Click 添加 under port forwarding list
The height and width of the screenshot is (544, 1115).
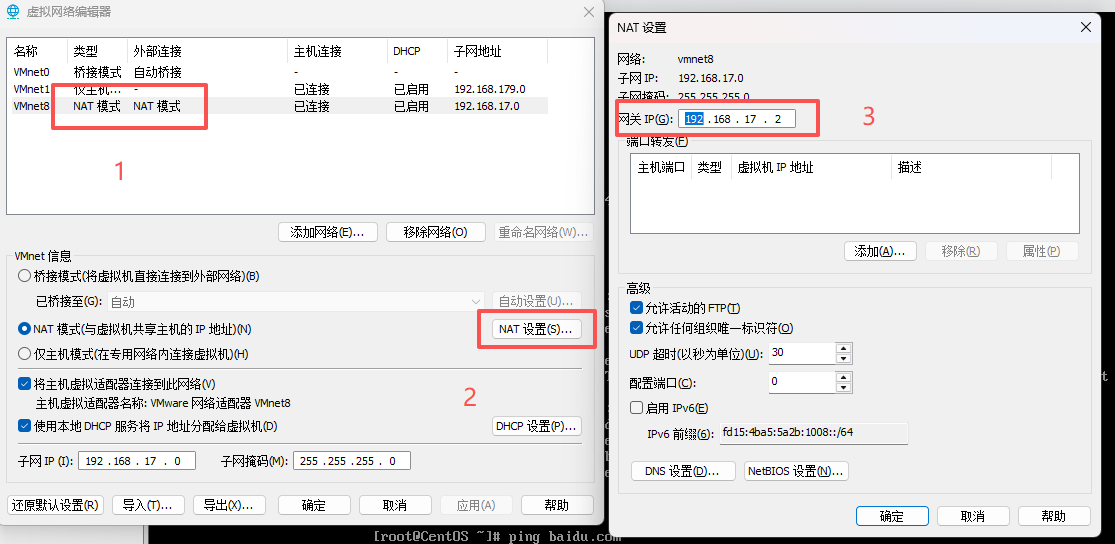tap(880, 251)
